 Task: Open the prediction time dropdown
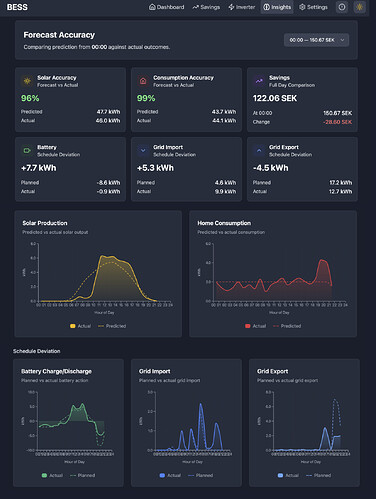click(x=316, y=40)
